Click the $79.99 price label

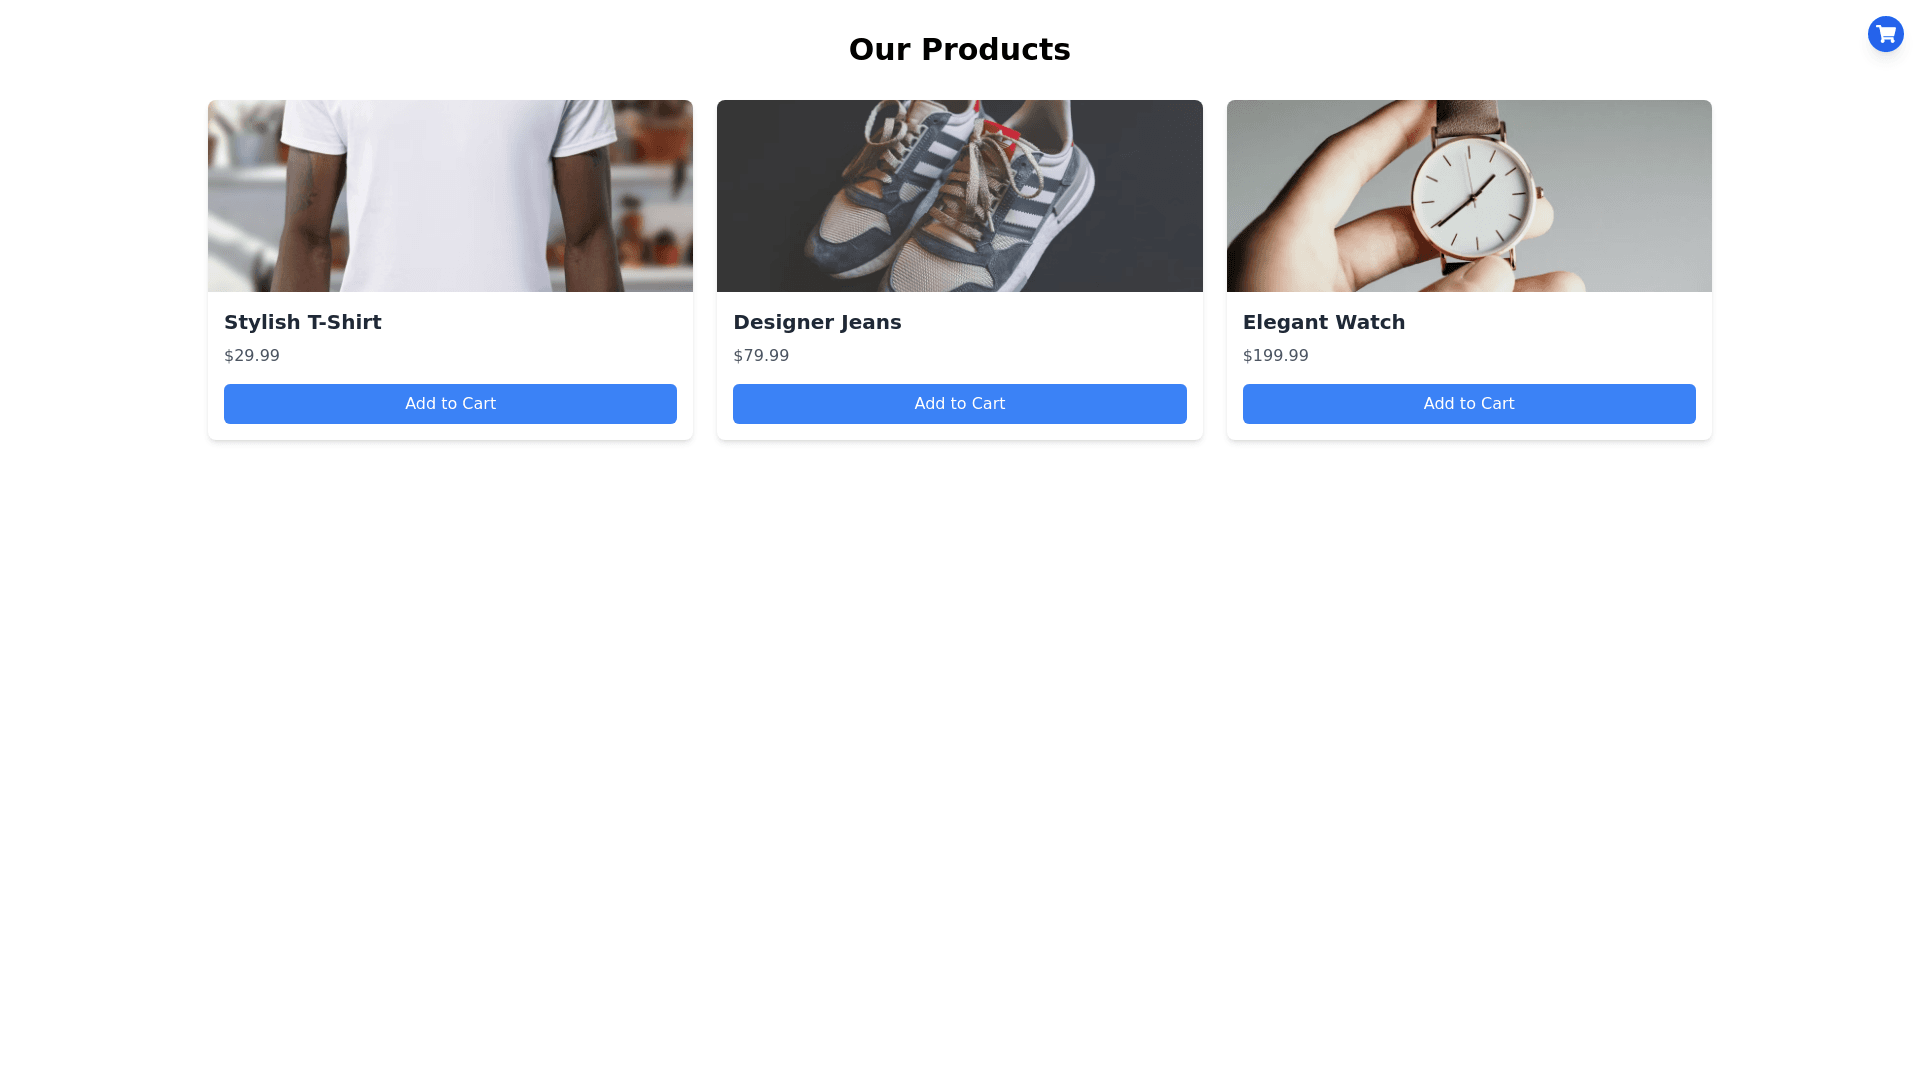tap(761, 356)
